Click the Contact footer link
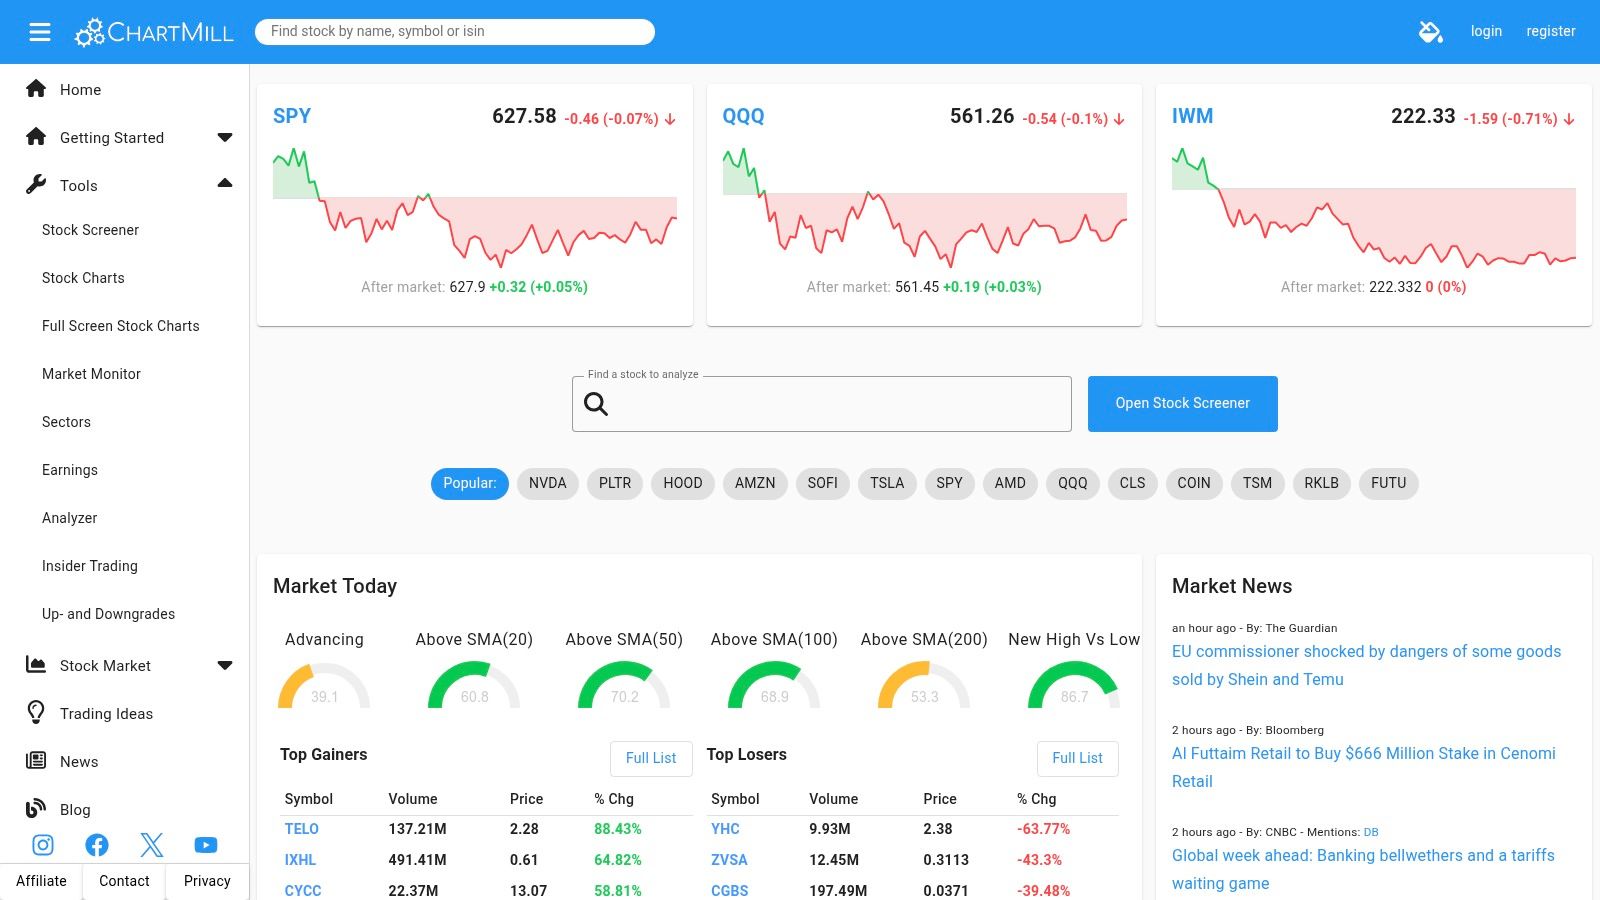The image size is (1600, 900). point(124,881)
